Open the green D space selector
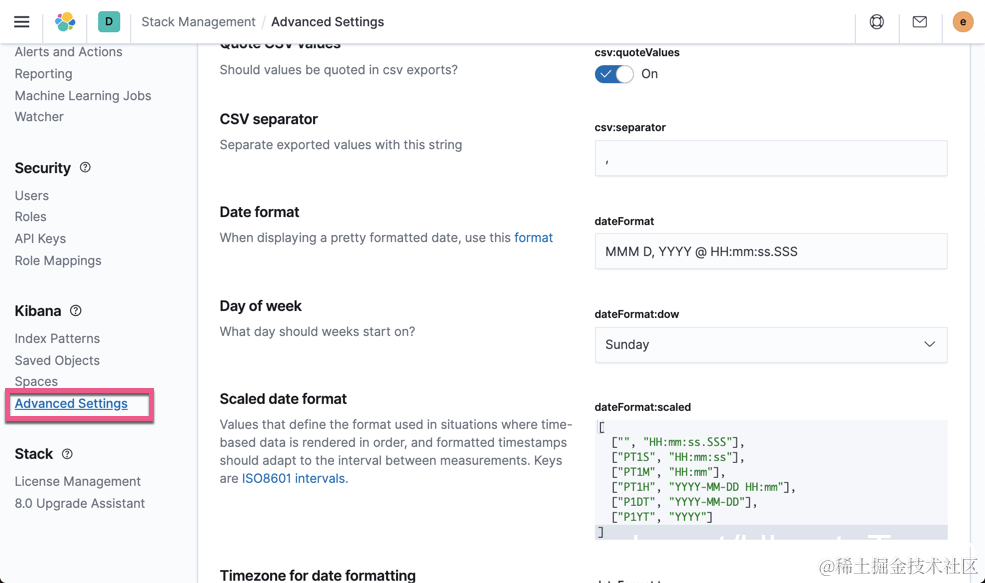 [x=109, y=22]
